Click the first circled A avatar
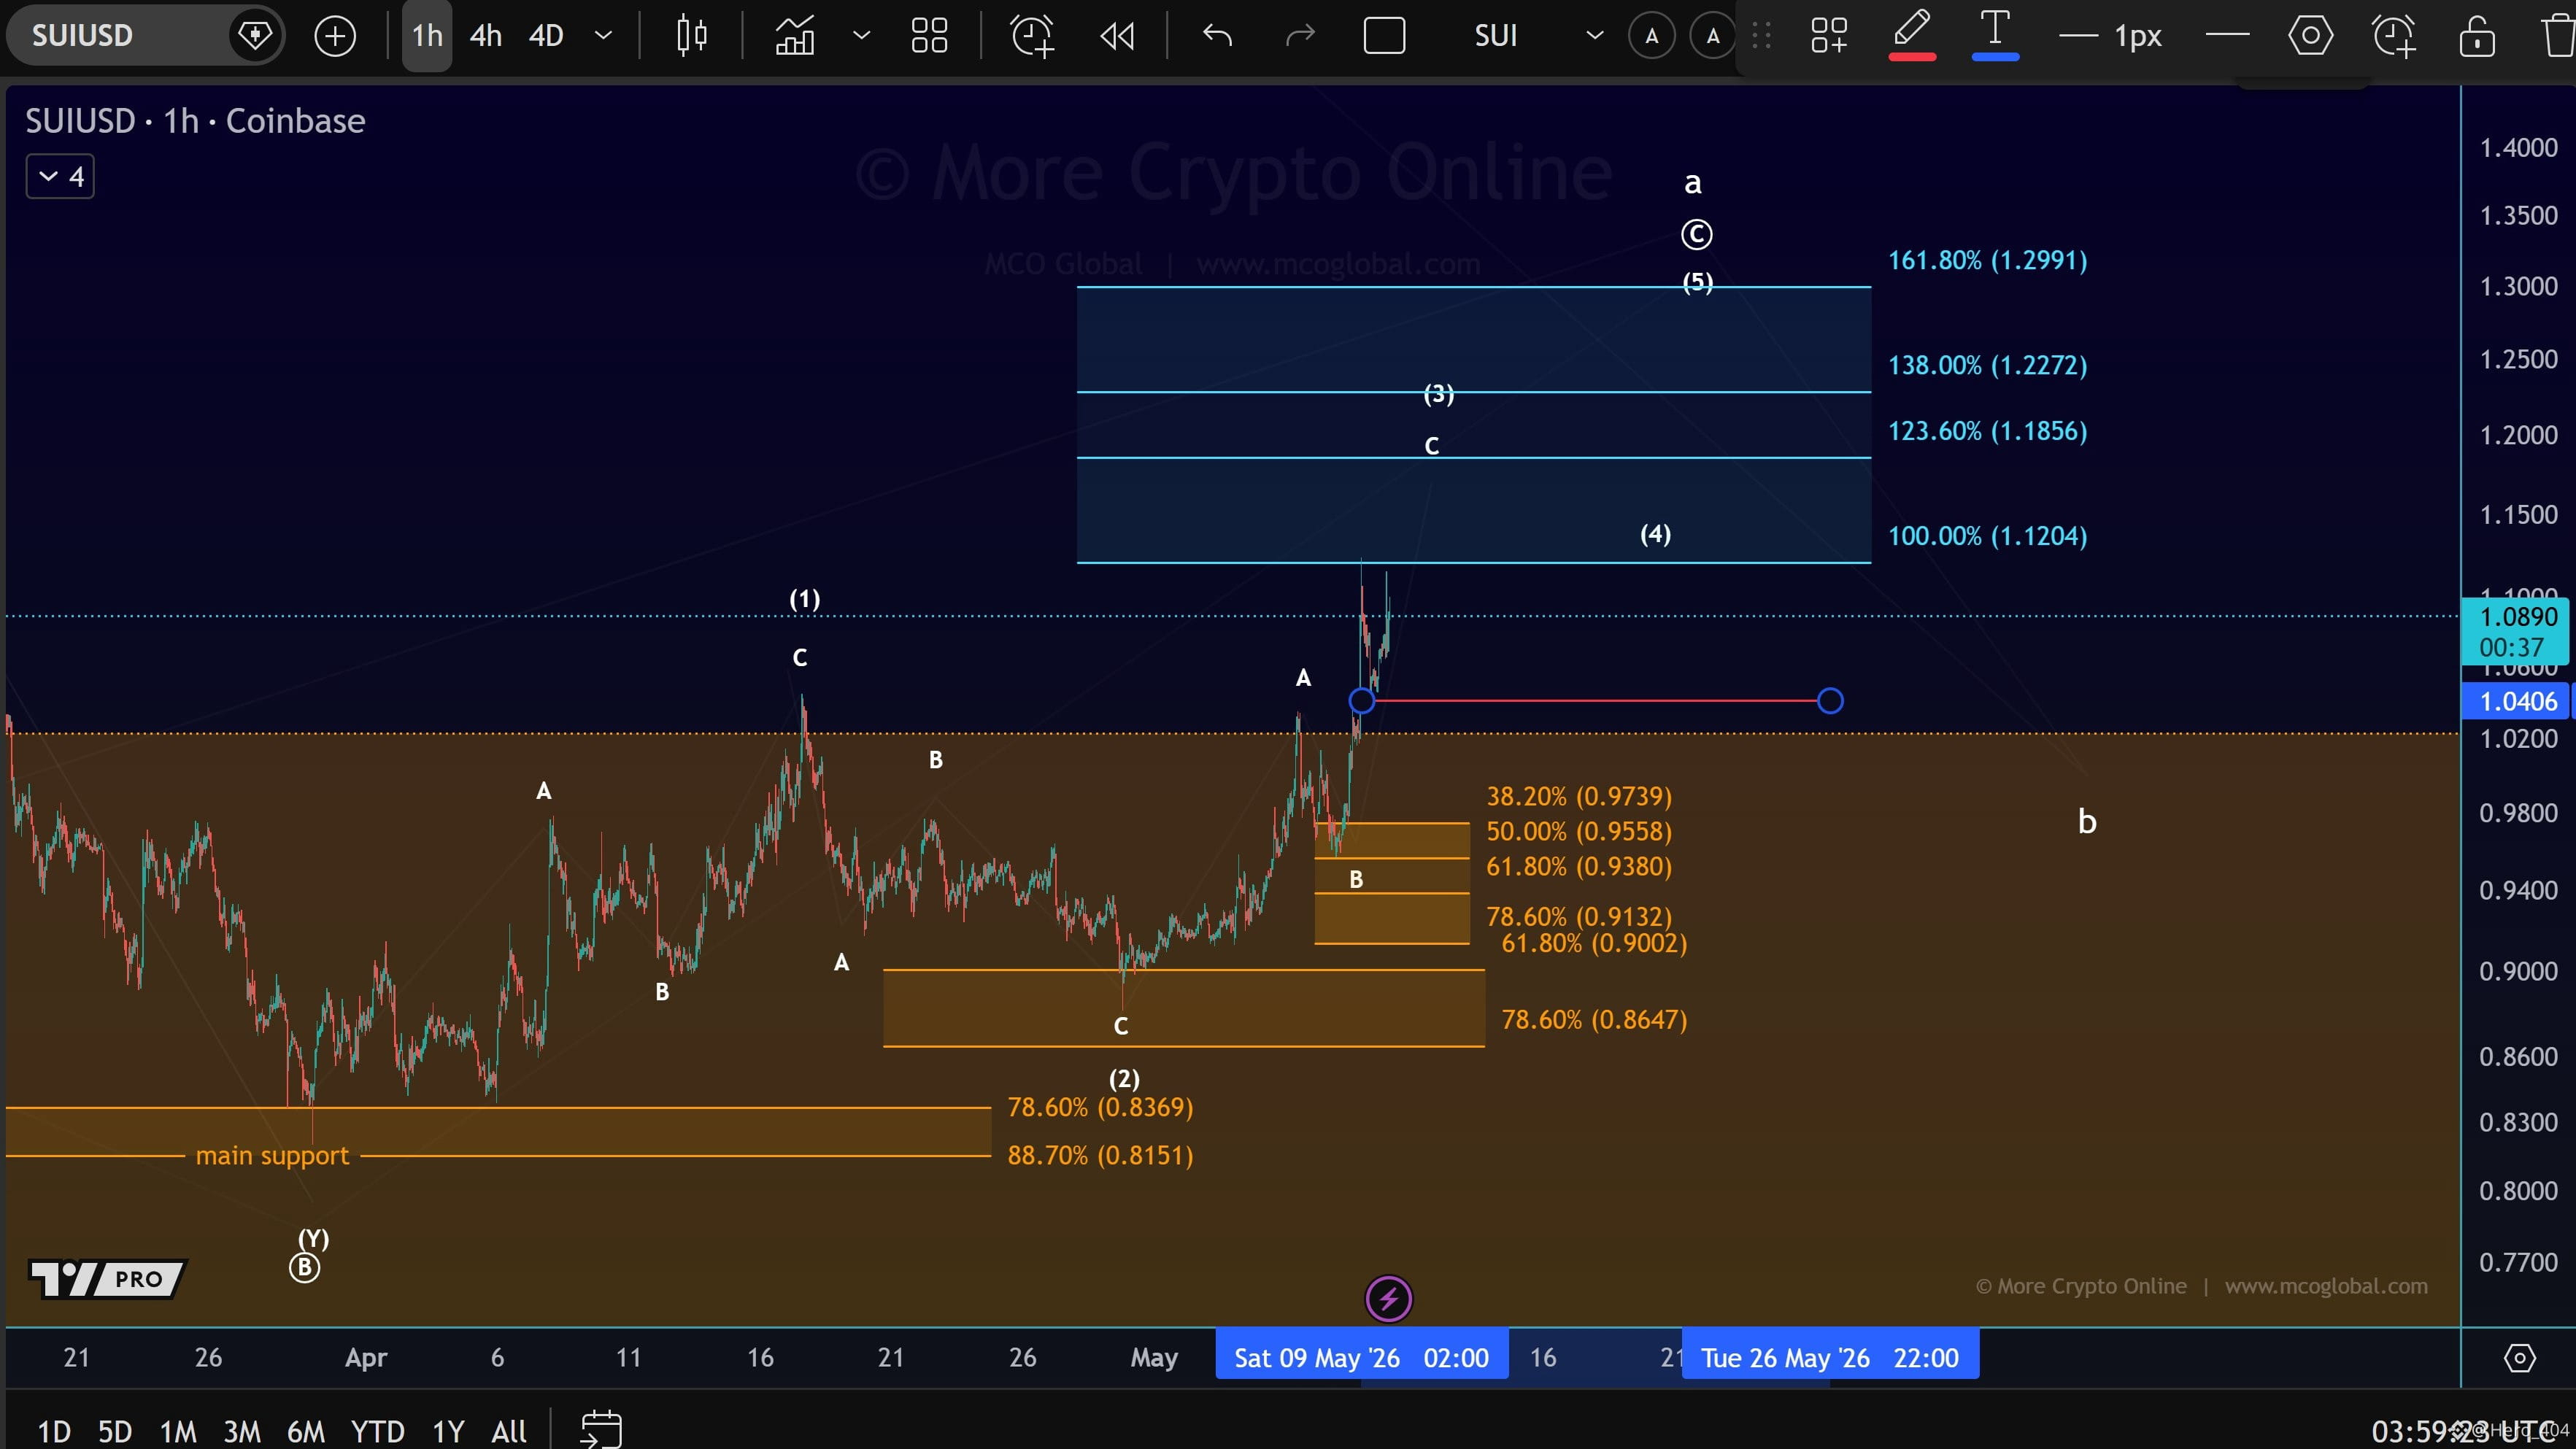This screenshot has width=2576, height=1449. pos(1652,36)
